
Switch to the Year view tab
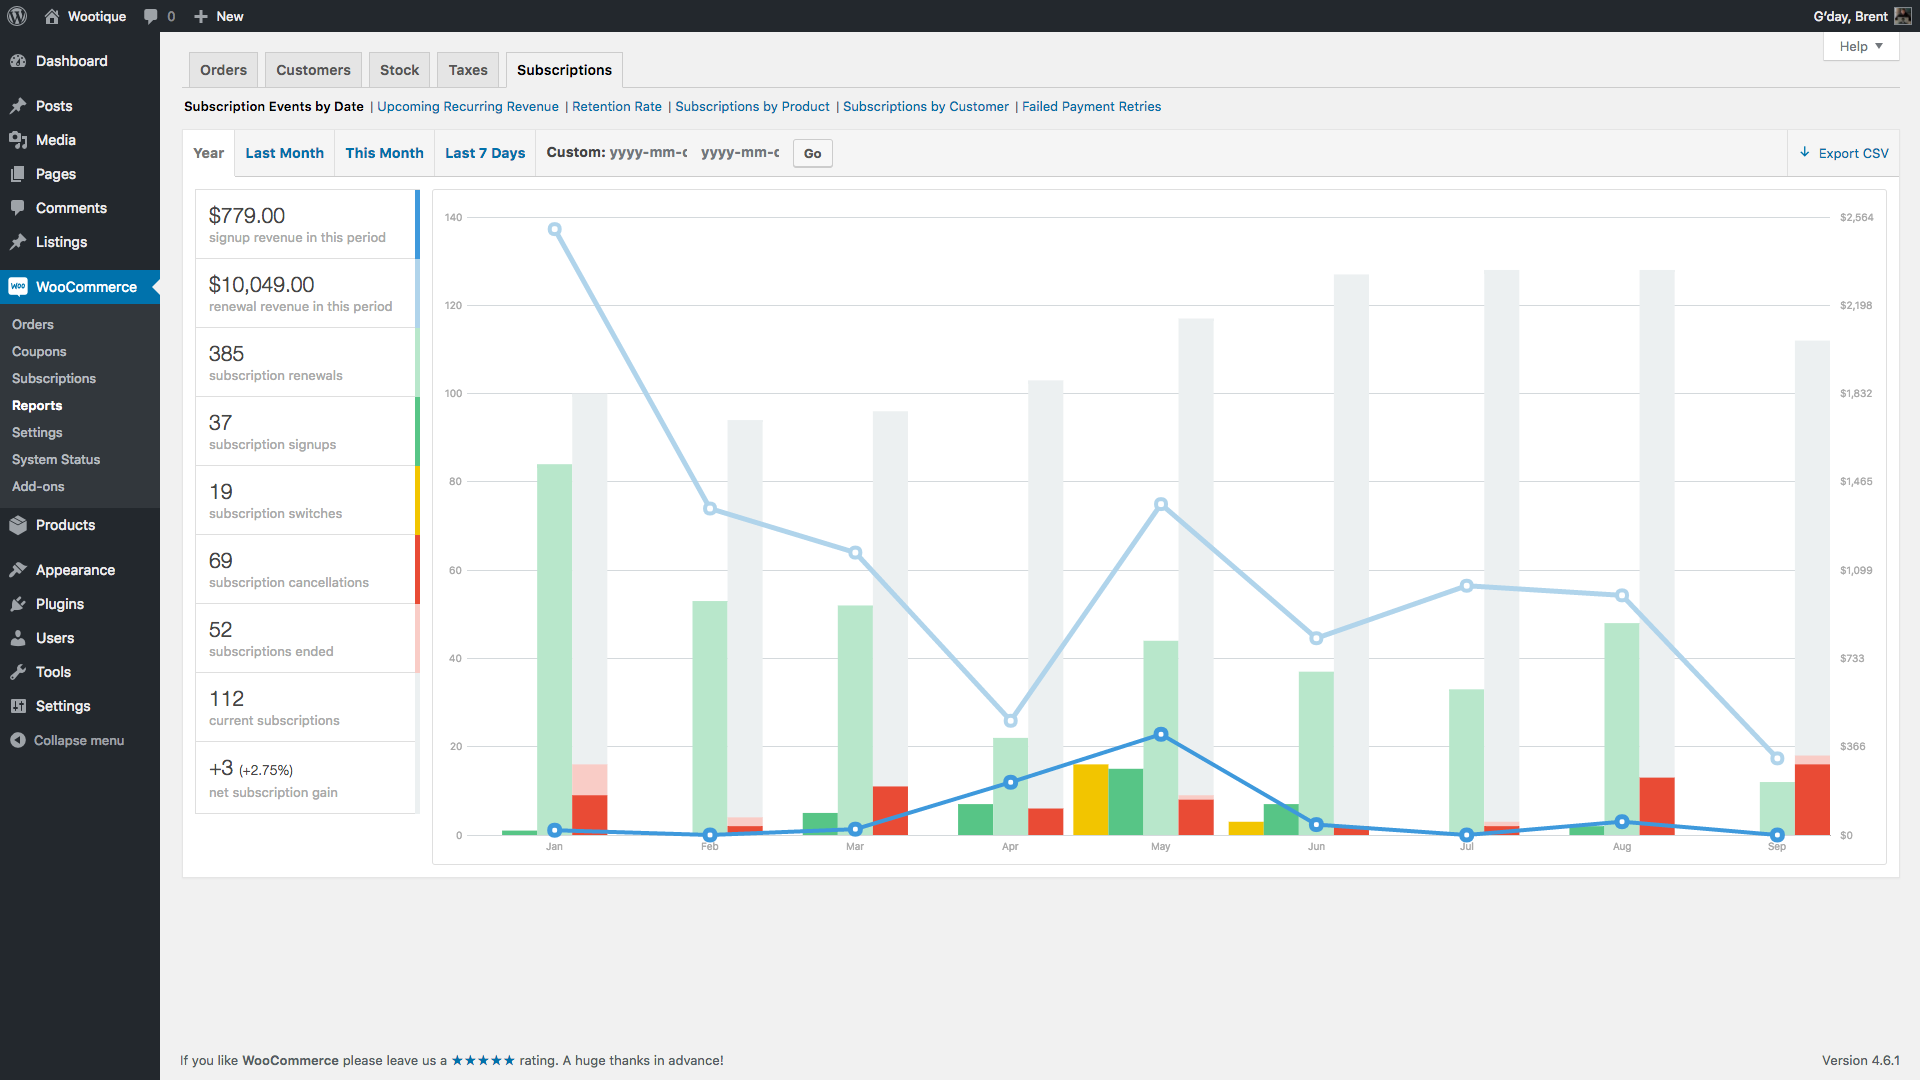(208, 152)
